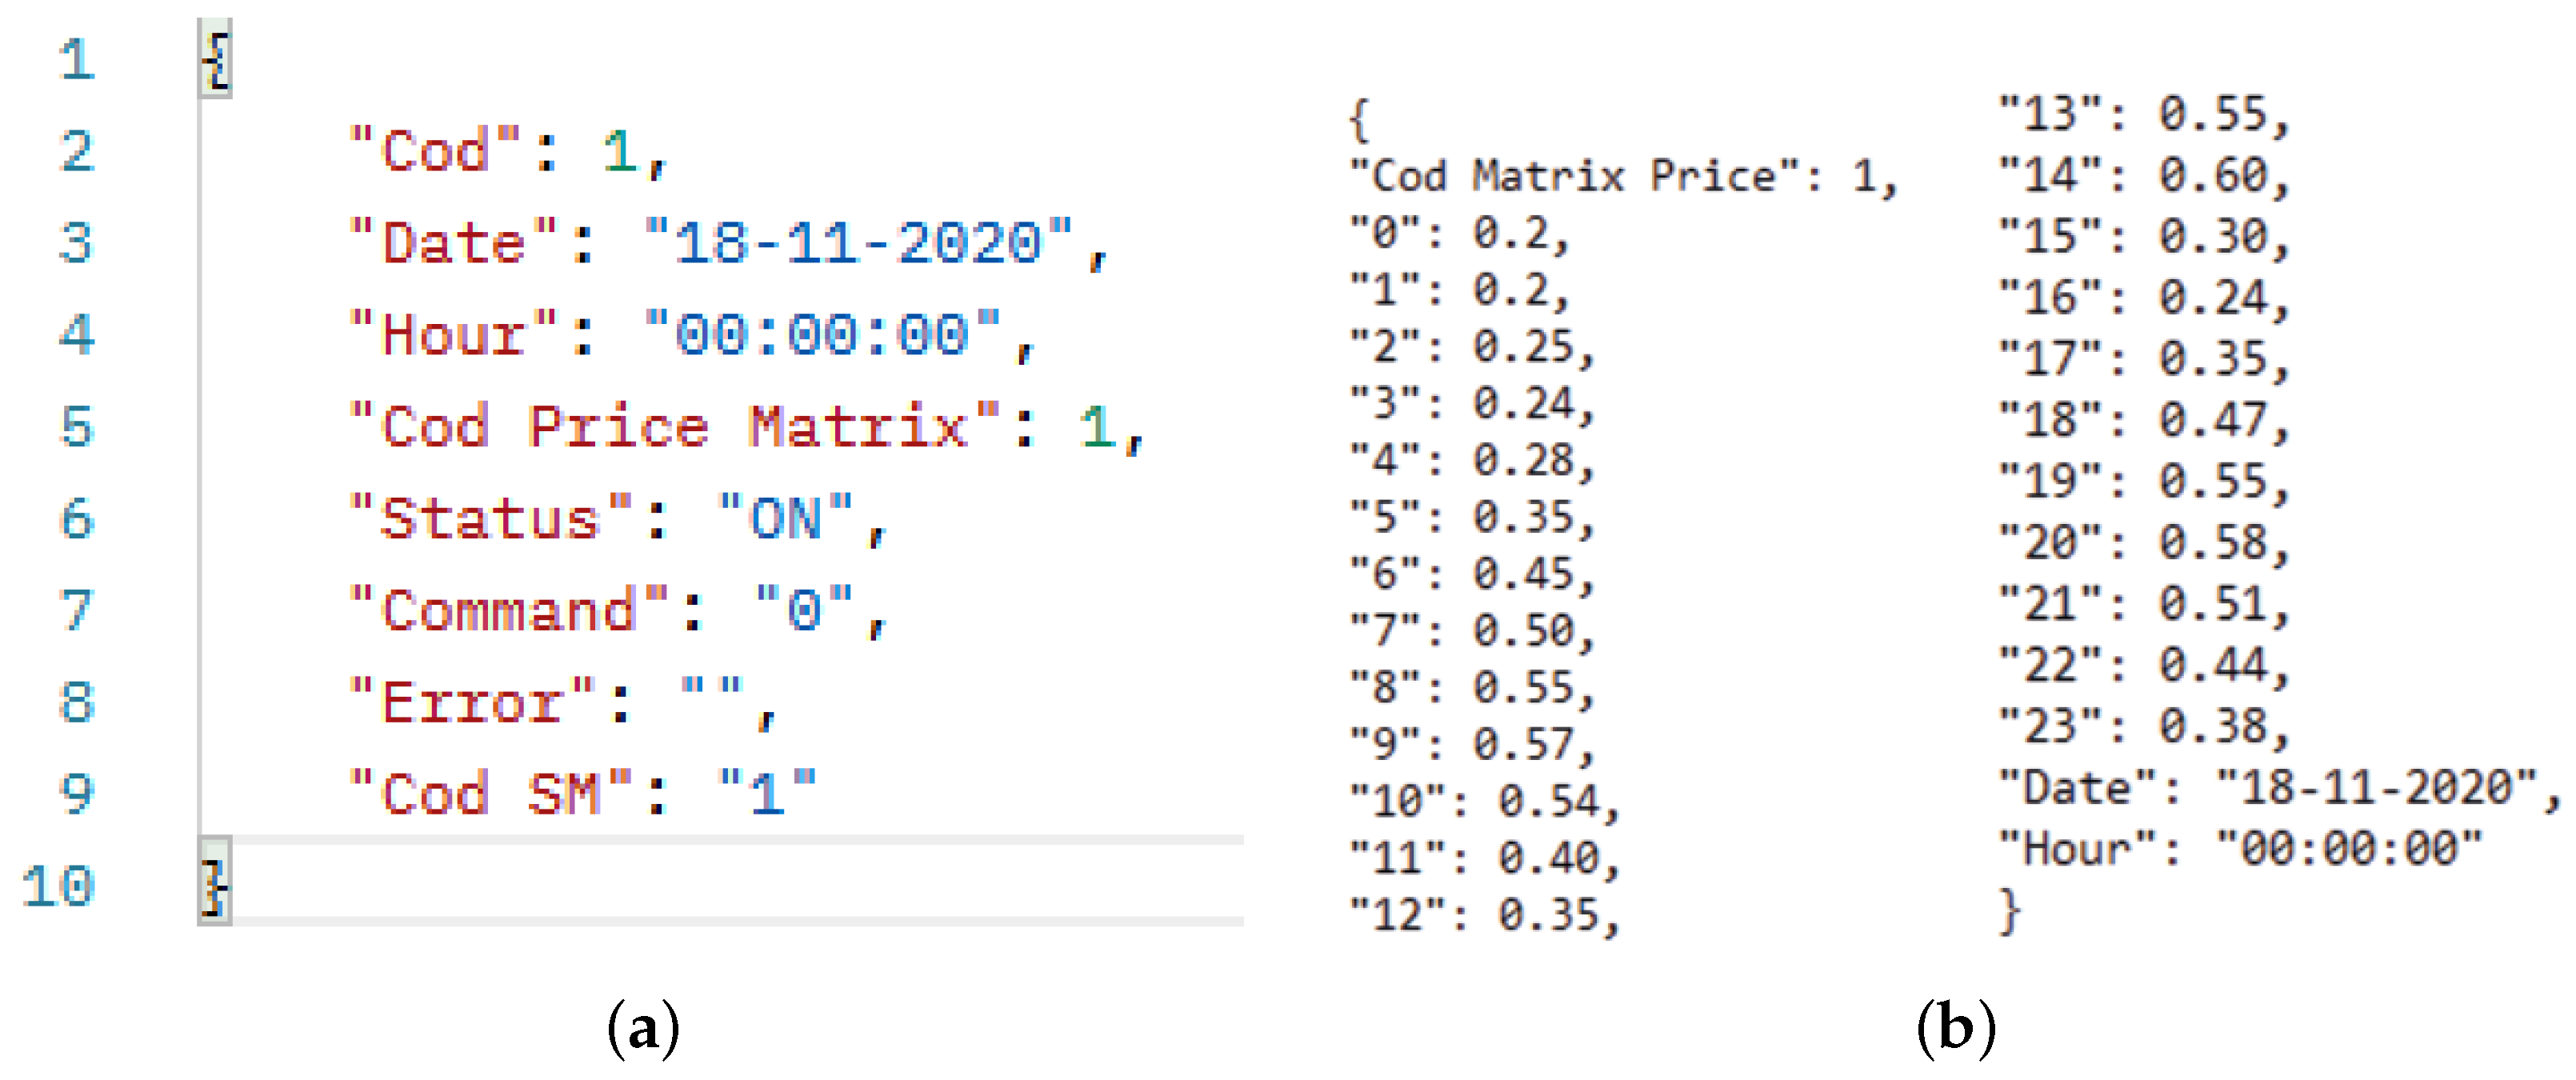Screen dimensions: 2576x1080
Task: Click the "Command" key on line 7
Action: coord(509,610)
